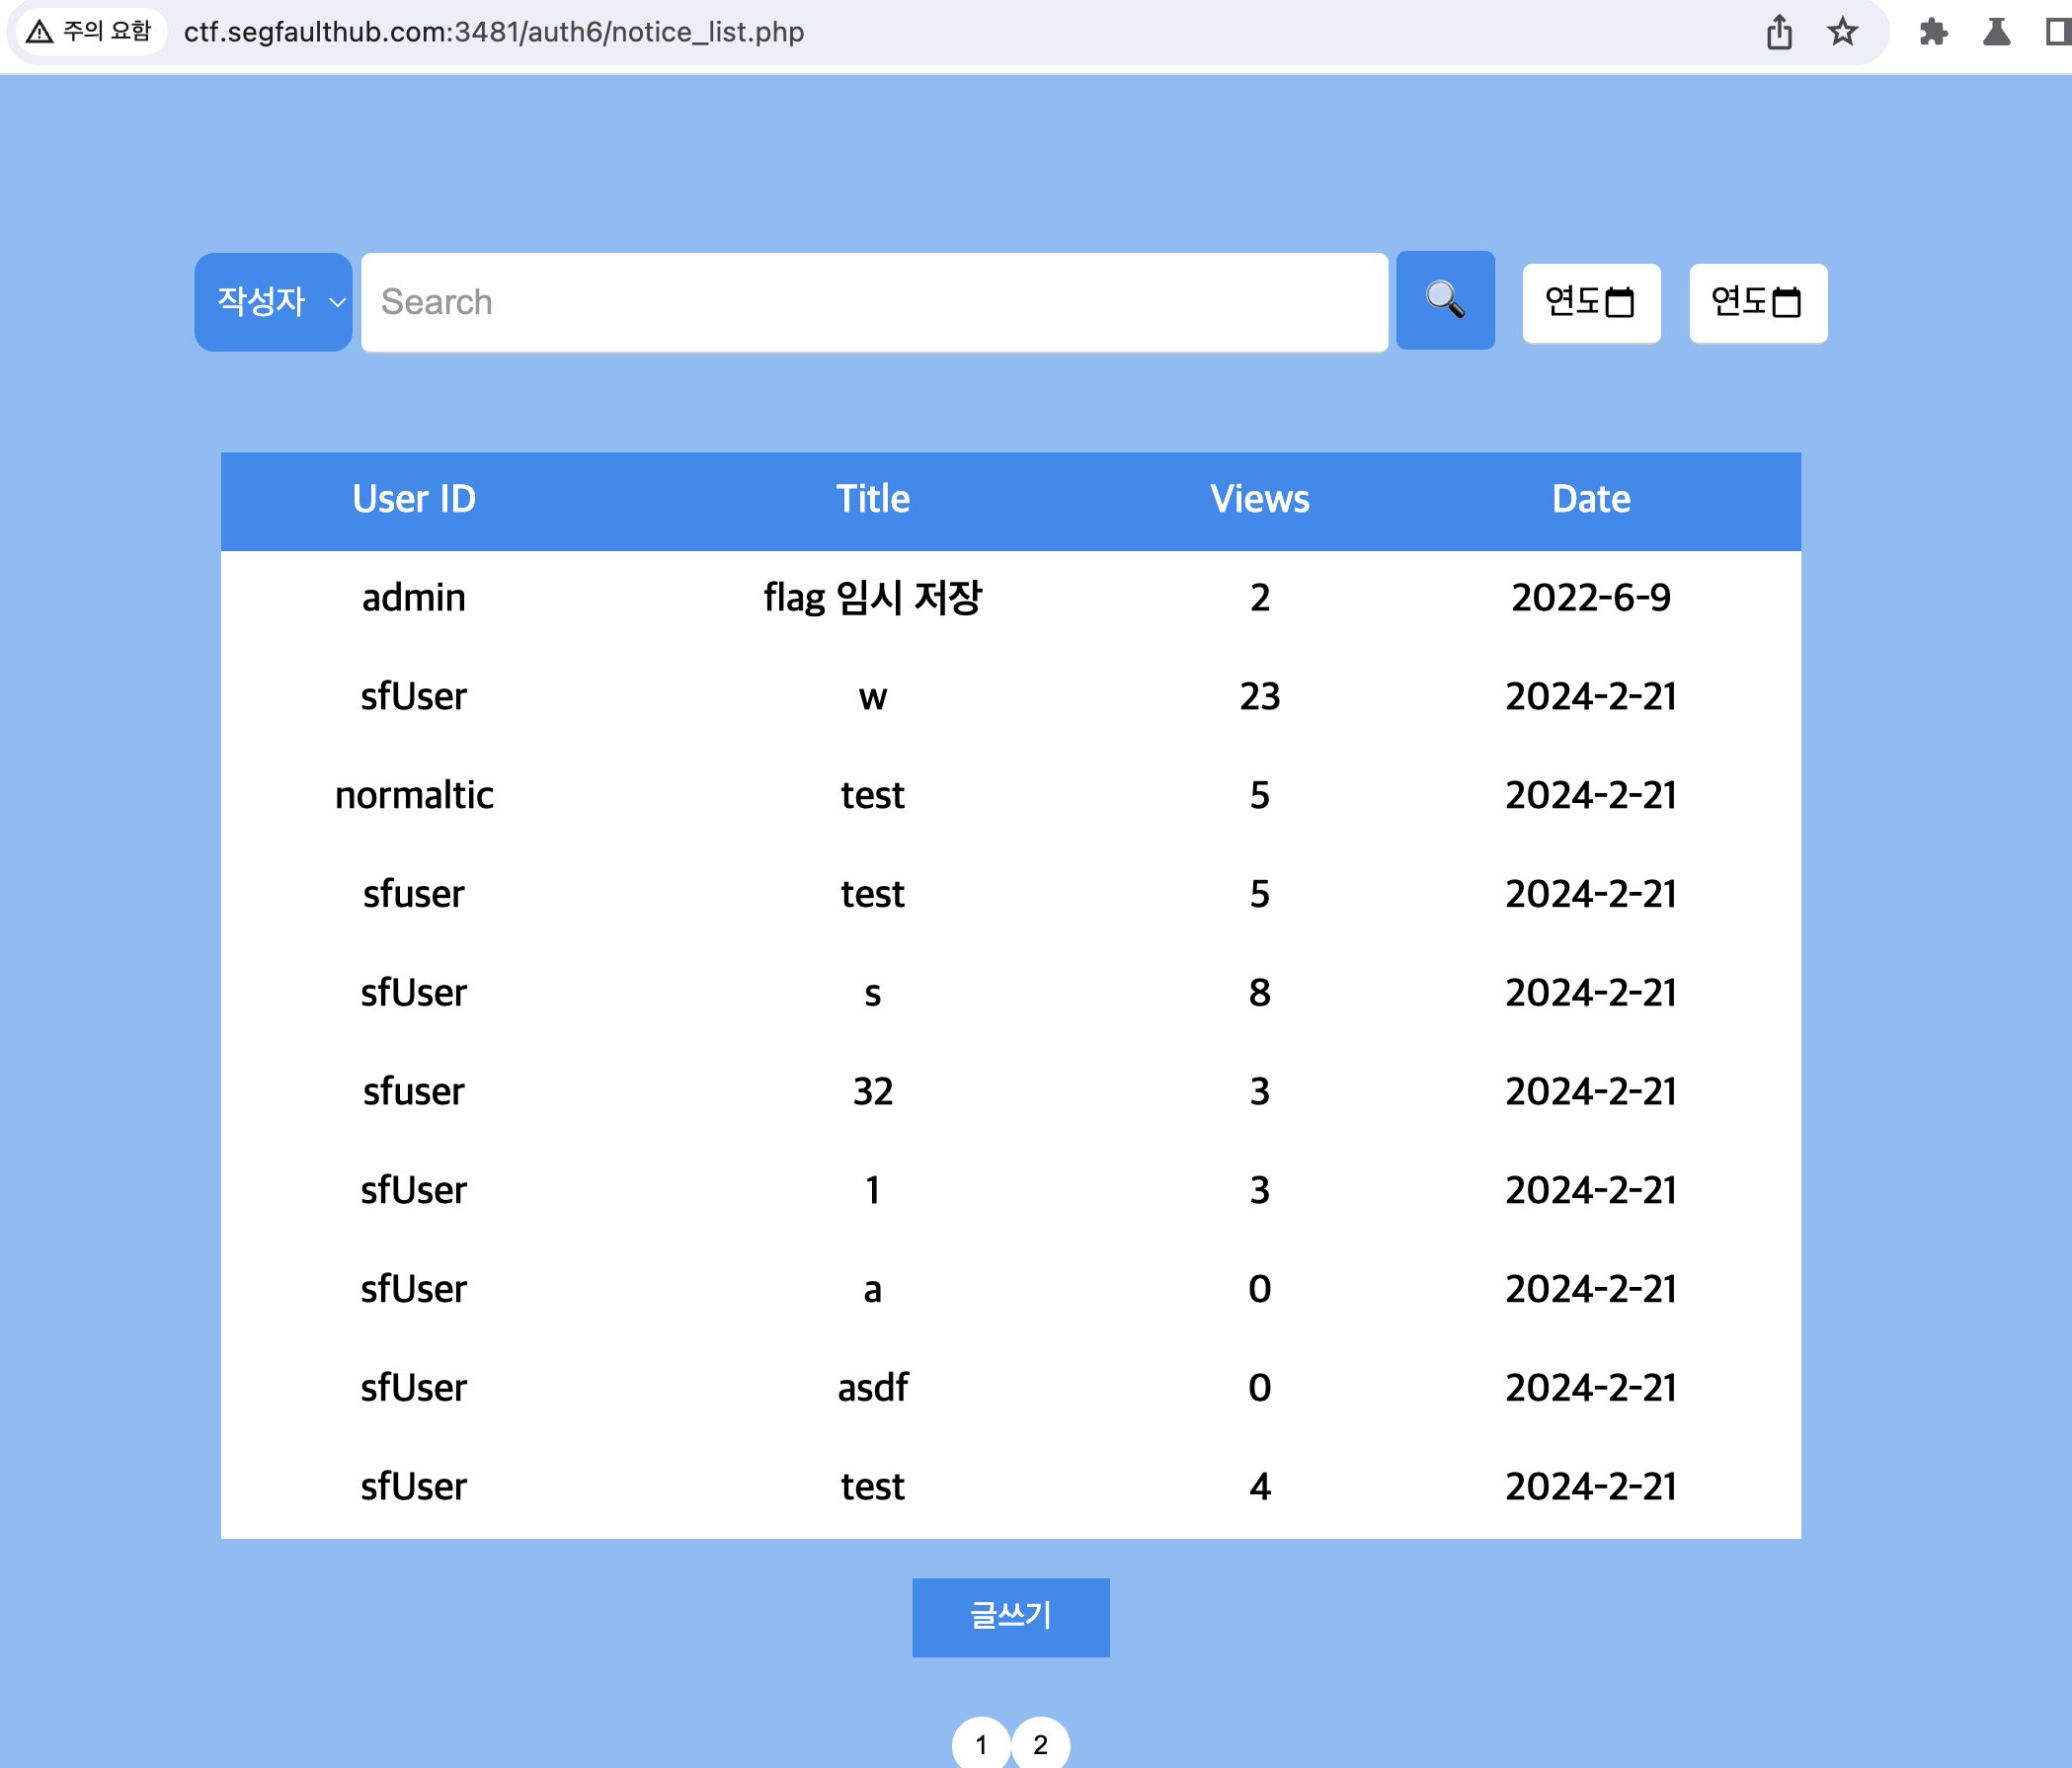Viewport: 2072px width, 1768px height.
Task: Open the 'flag 임시 저장' post by admin
Action: point(872,598)
